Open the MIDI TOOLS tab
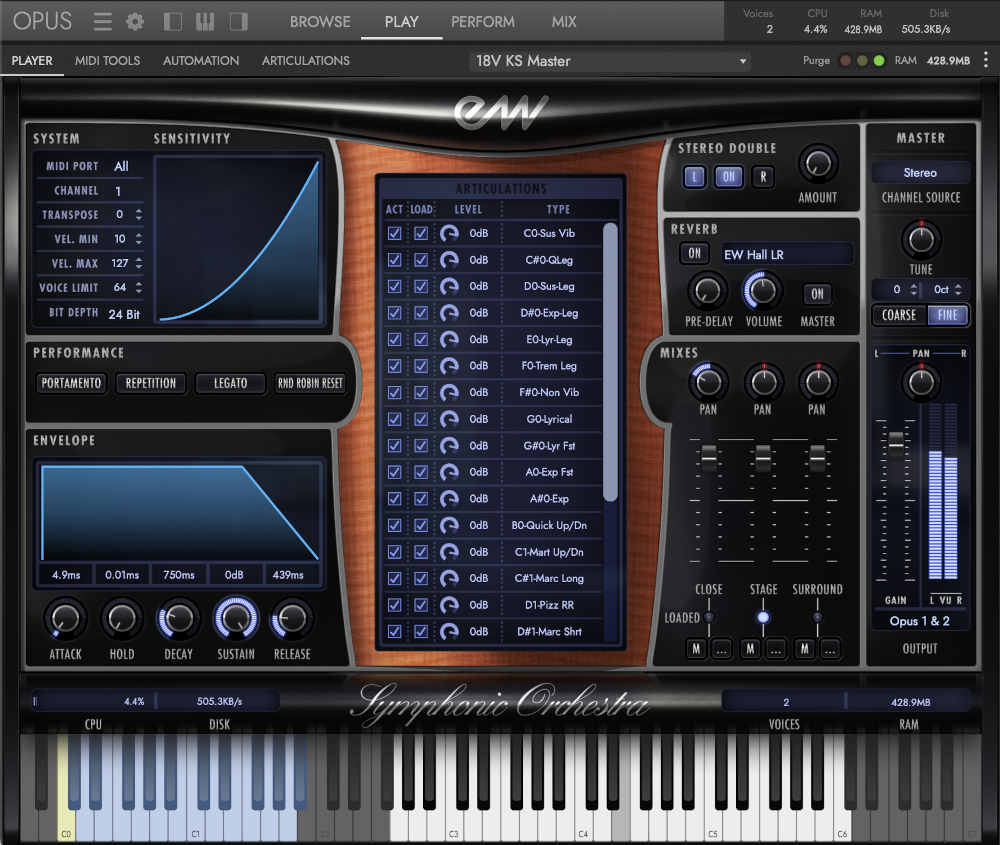The height and width of the screenshot is (845, 1000). 107,60
